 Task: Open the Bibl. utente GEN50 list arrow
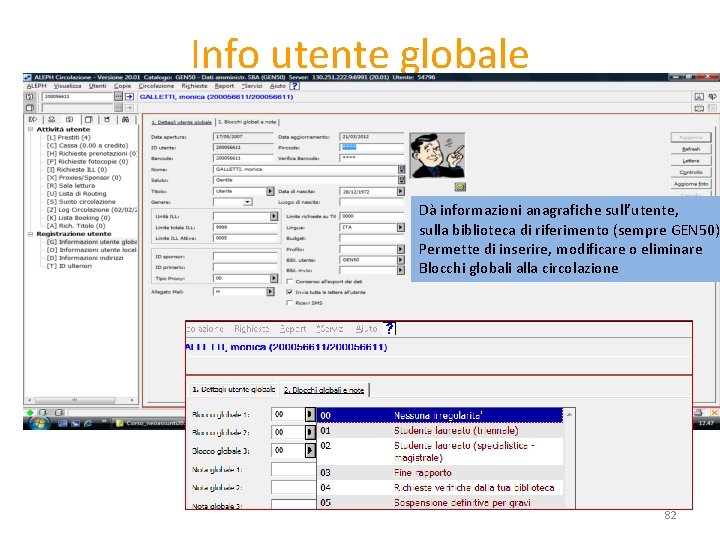[x=401, y=260]
